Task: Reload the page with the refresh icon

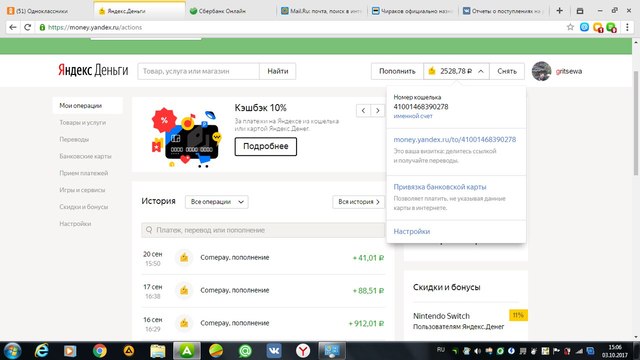Action: (27, 27)
